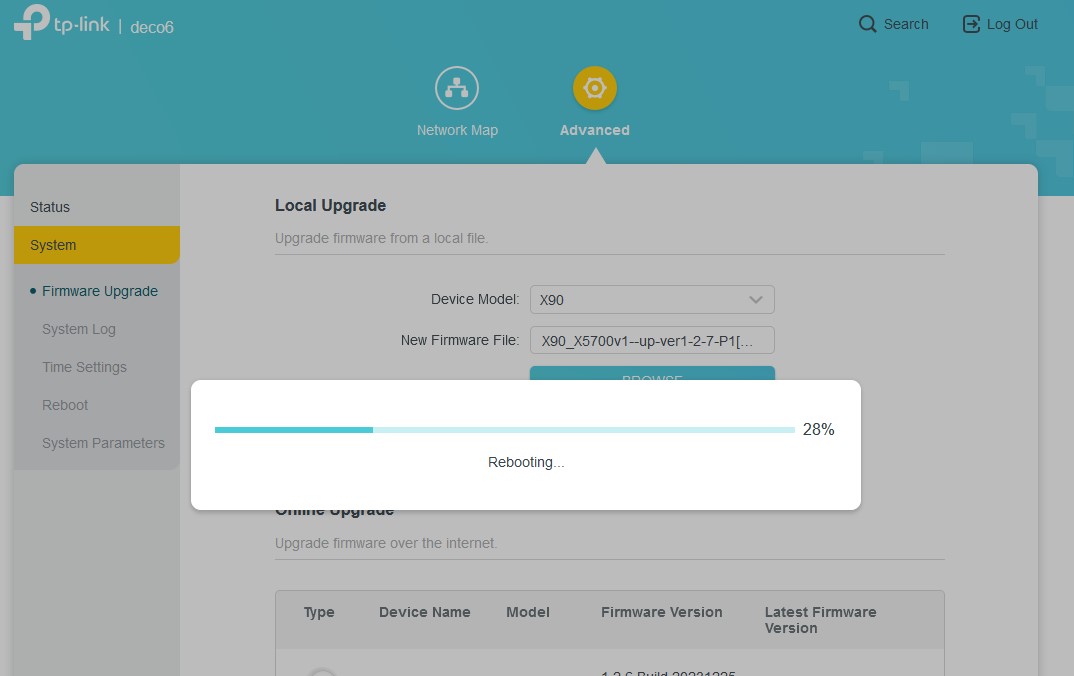
Task: Click the Device Name column header
Action: (x=424, y=612)
